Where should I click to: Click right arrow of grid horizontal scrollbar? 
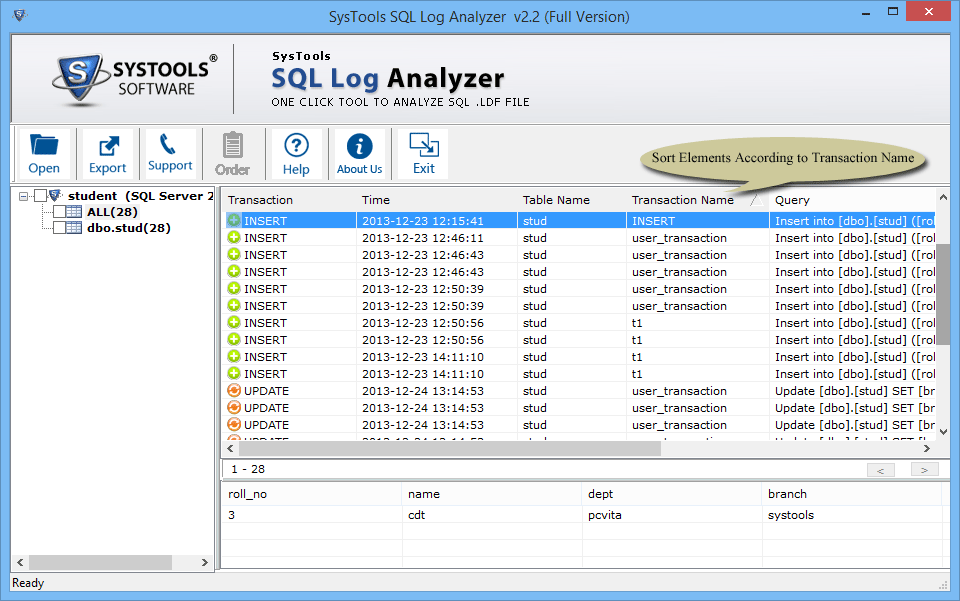[x=927, y=449]
